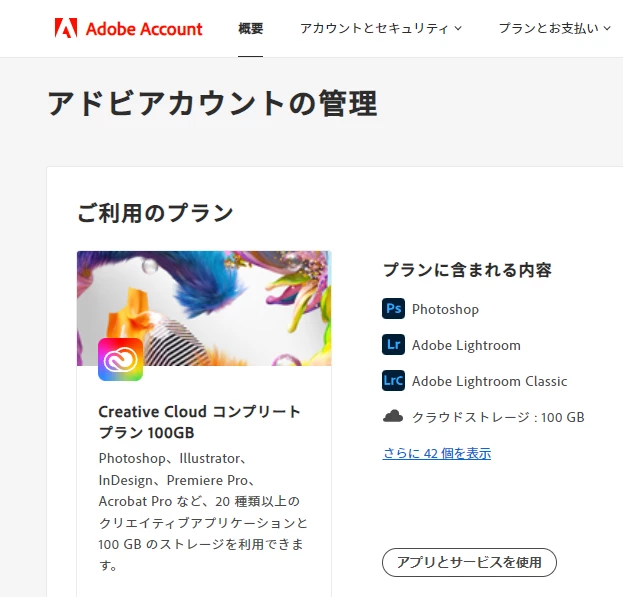
Task: Click the Adobe Account title text
Action: tap(144, 29)
